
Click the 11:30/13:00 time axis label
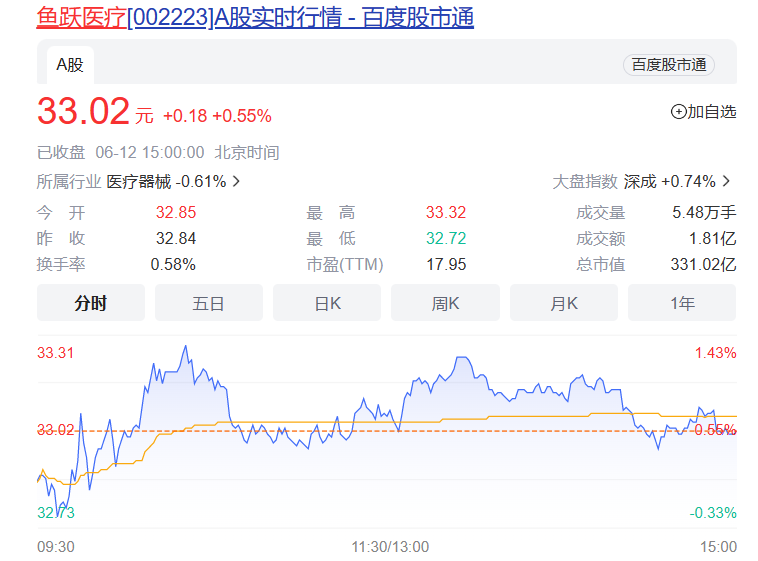[x=390, y=547]
